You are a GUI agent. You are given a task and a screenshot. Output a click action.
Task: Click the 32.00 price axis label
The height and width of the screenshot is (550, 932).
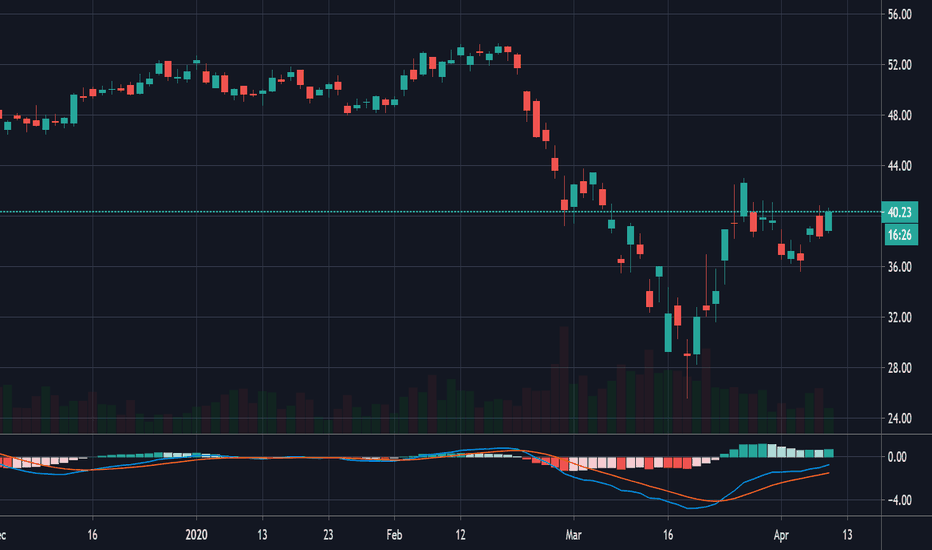[x=899, y=318]
